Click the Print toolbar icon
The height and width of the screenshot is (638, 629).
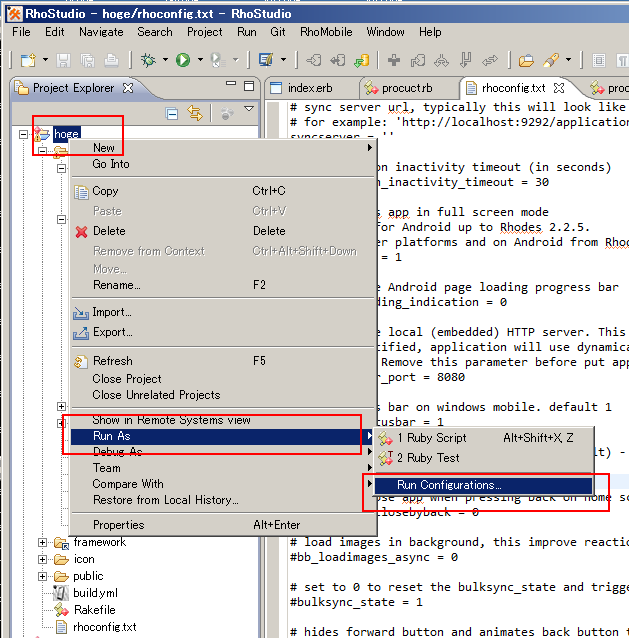[x=111, y=61]
